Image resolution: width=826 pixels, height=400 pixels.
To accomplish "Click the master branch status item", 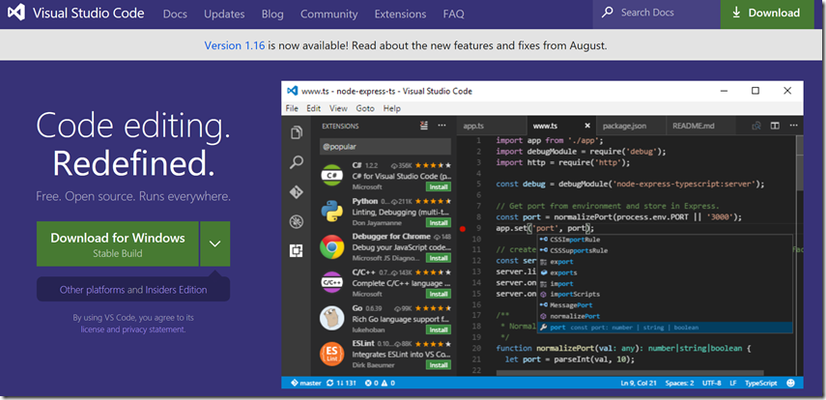I will pos(306,383).
